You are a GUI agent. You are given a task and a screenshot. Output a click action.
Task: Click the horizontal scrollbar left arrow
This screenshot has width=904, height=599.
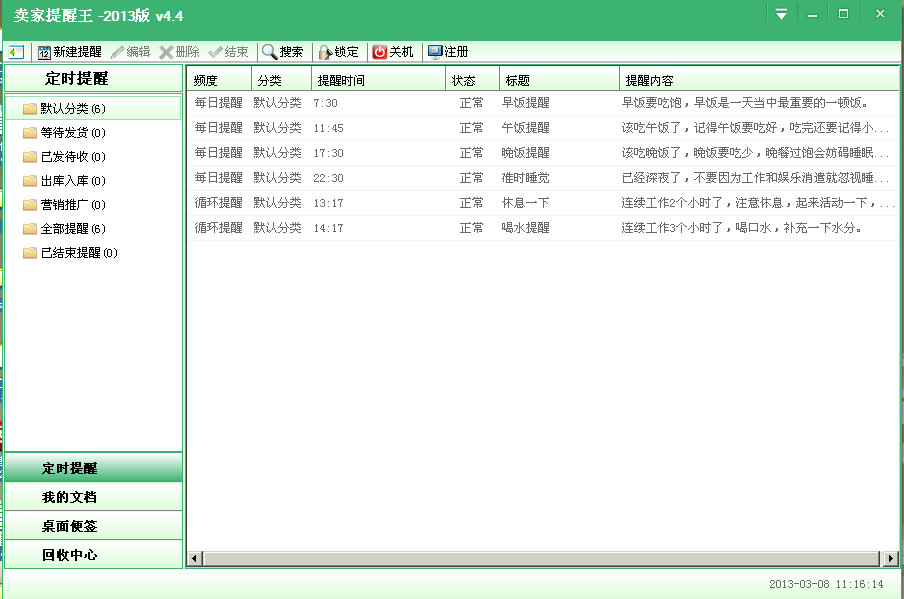tap(194, 558)
